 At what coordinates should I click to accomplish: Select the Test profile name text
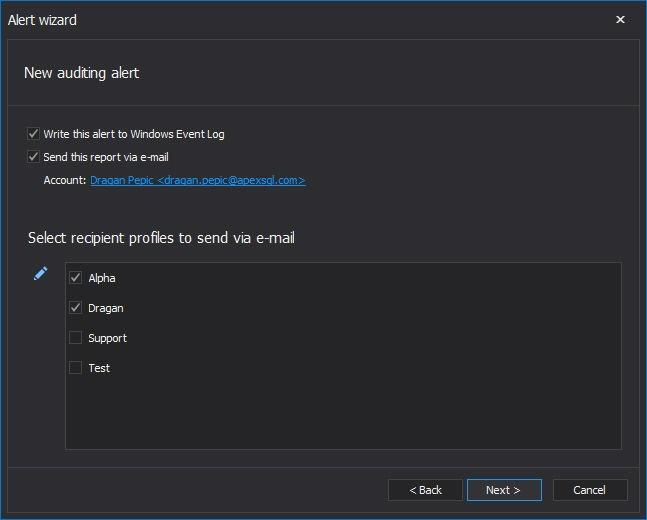click(x=99, y=368)
